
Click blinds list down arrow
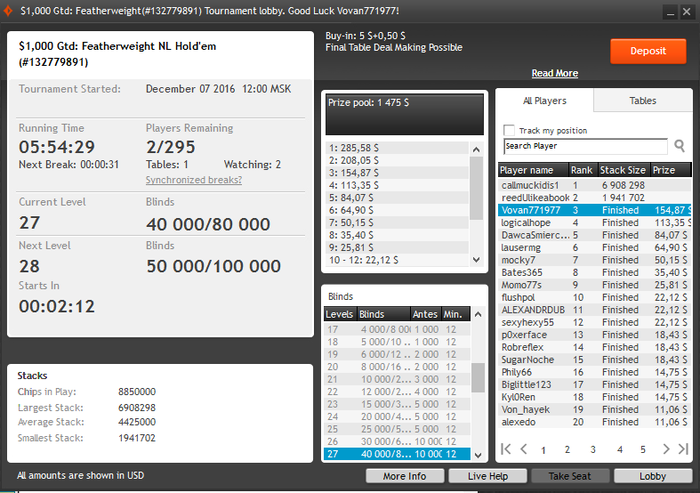tap(478, 455)
